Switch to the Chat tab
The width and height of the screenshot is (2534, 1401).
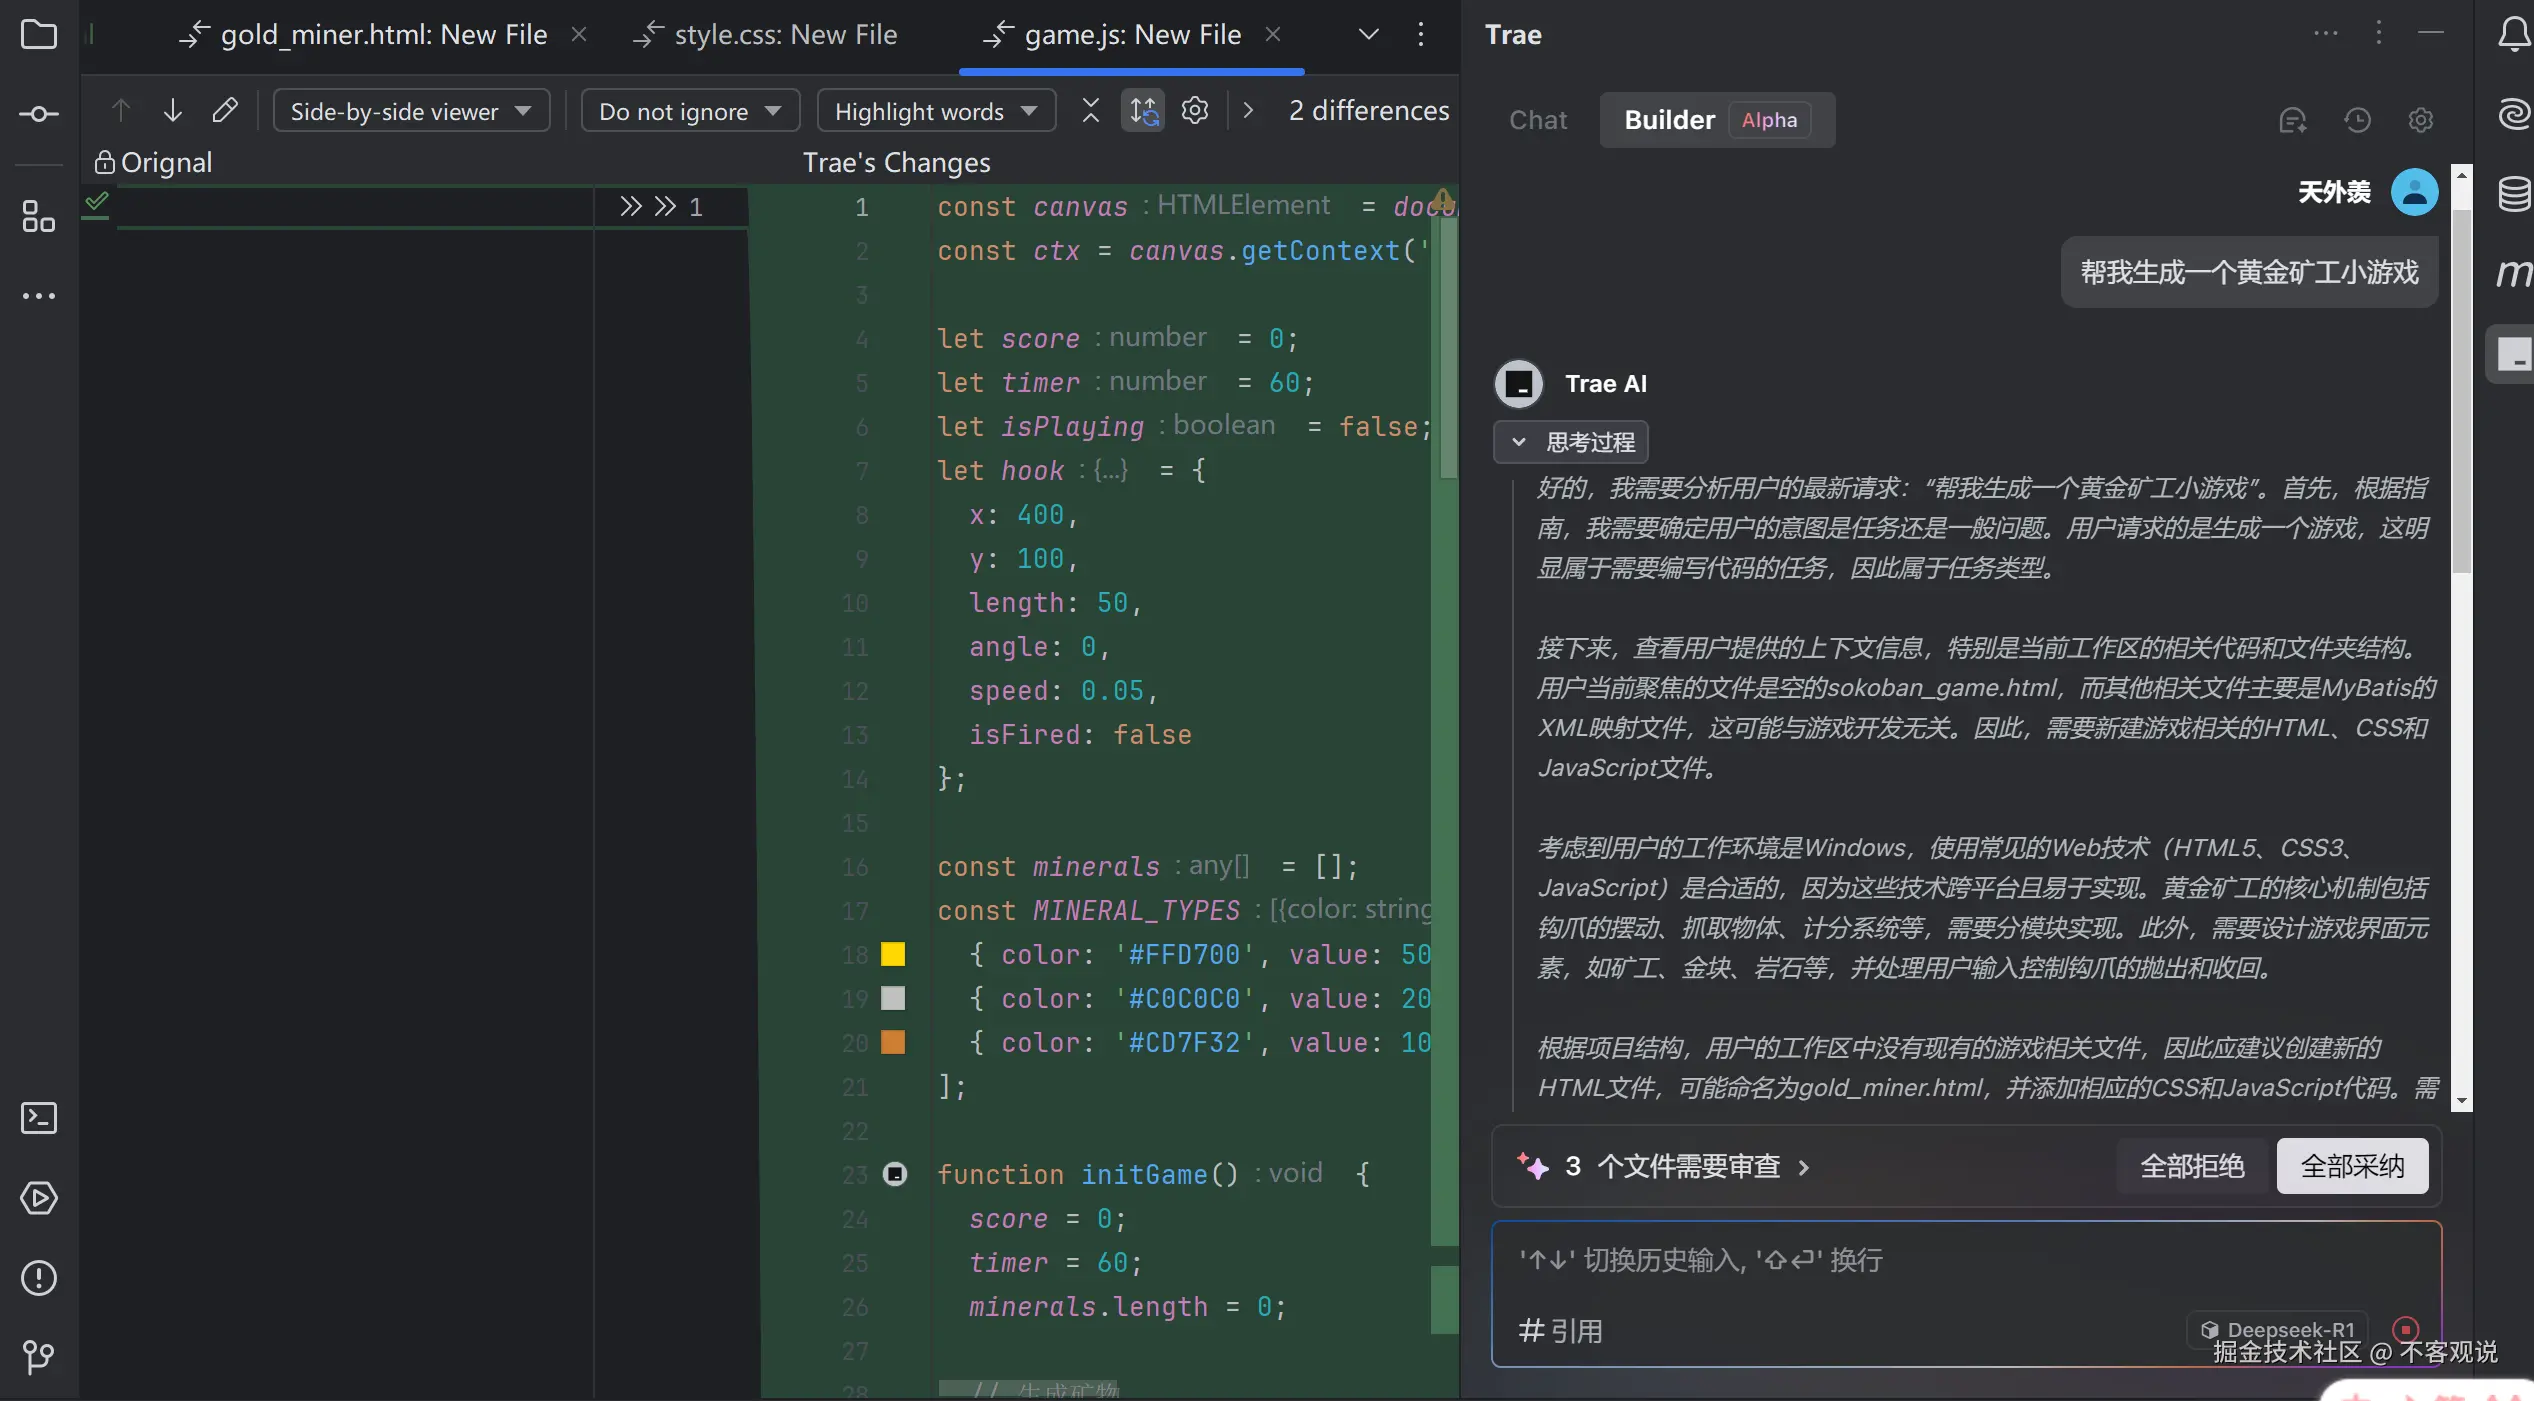1537,120
